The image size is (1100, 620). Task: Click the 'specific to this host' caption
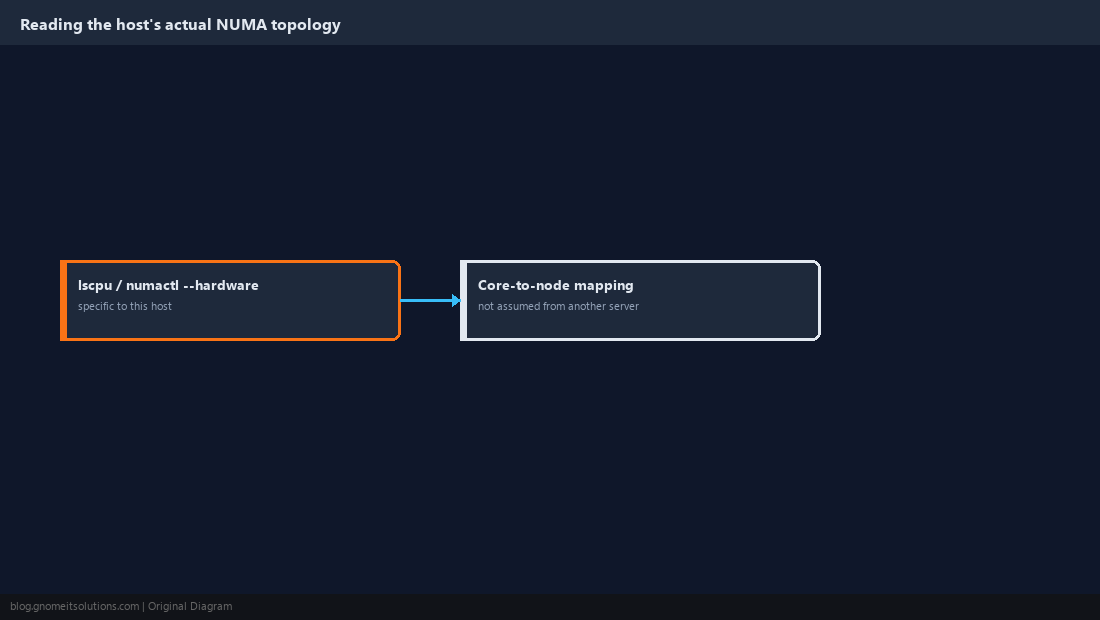[125, 306]
